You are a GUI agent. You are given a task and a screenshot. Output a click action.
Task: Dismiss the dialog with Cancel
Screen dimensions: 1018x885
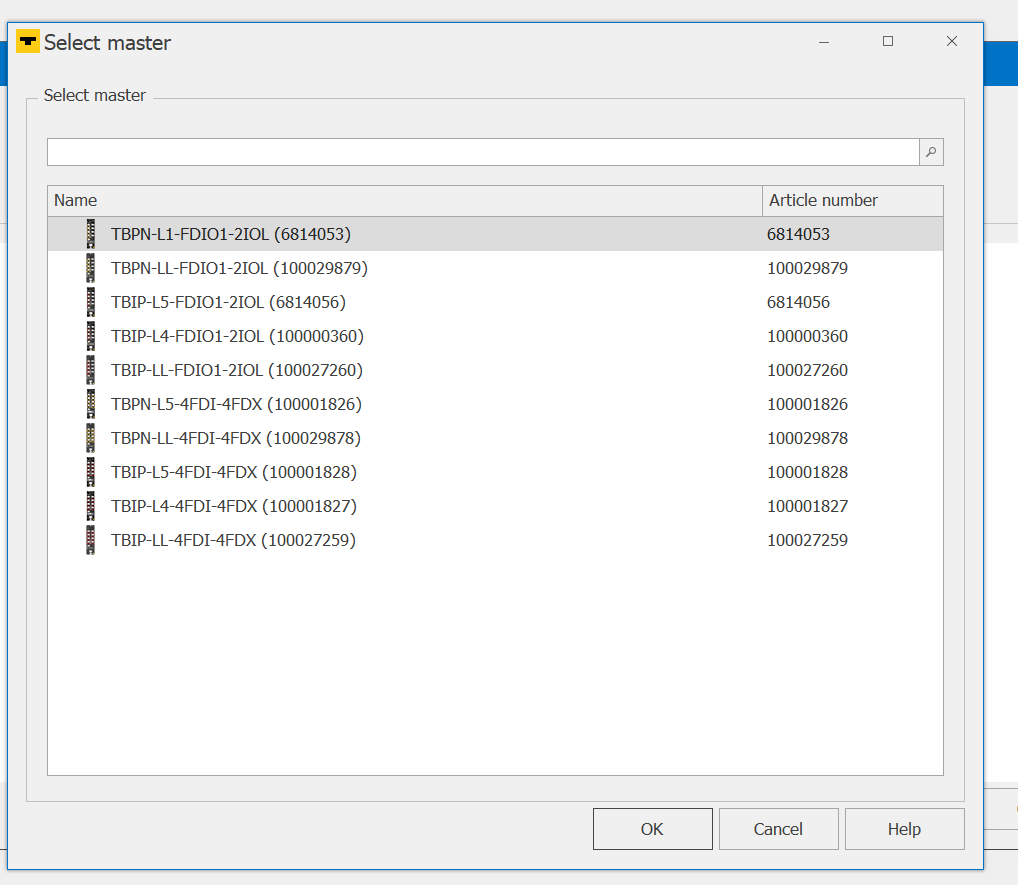click(x=778, y=829)
